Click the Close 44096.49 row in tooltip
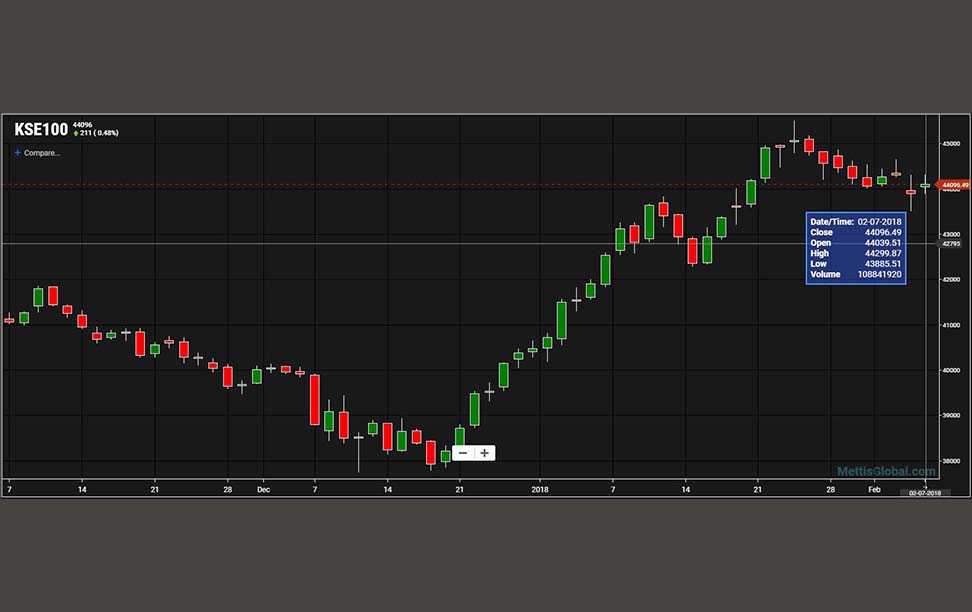Image resolution: width=972 pixels, height=612 pixels. click(x=855, y=233)
